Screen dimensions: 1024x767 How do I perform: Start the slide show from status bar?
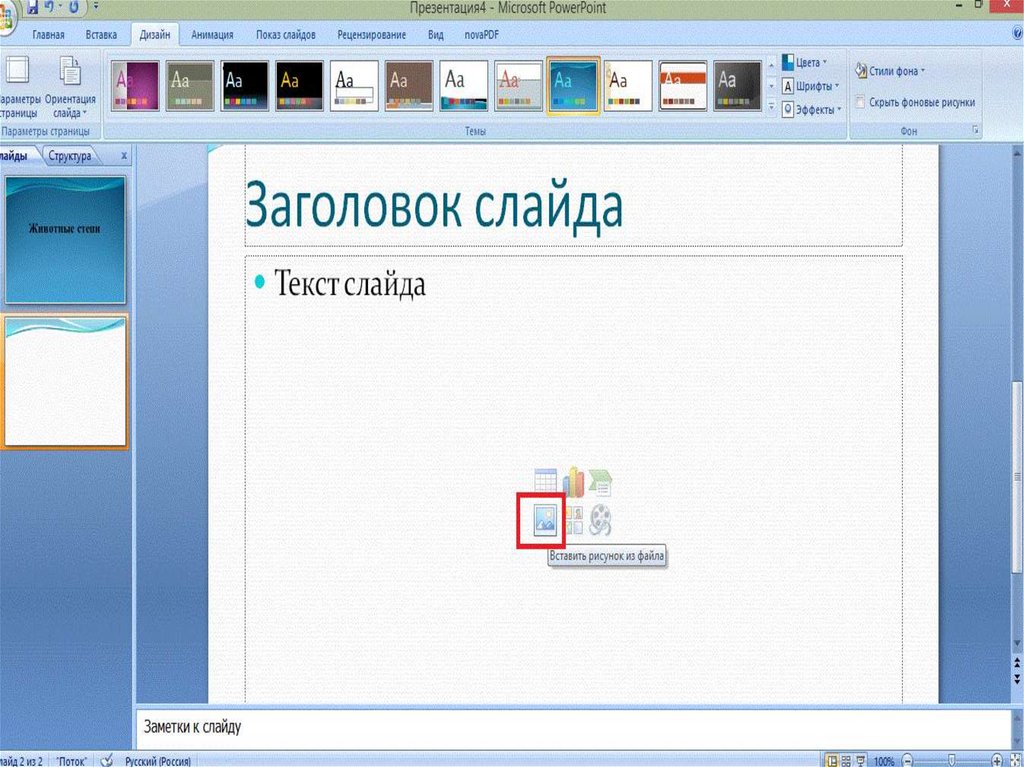pos(861,760)
